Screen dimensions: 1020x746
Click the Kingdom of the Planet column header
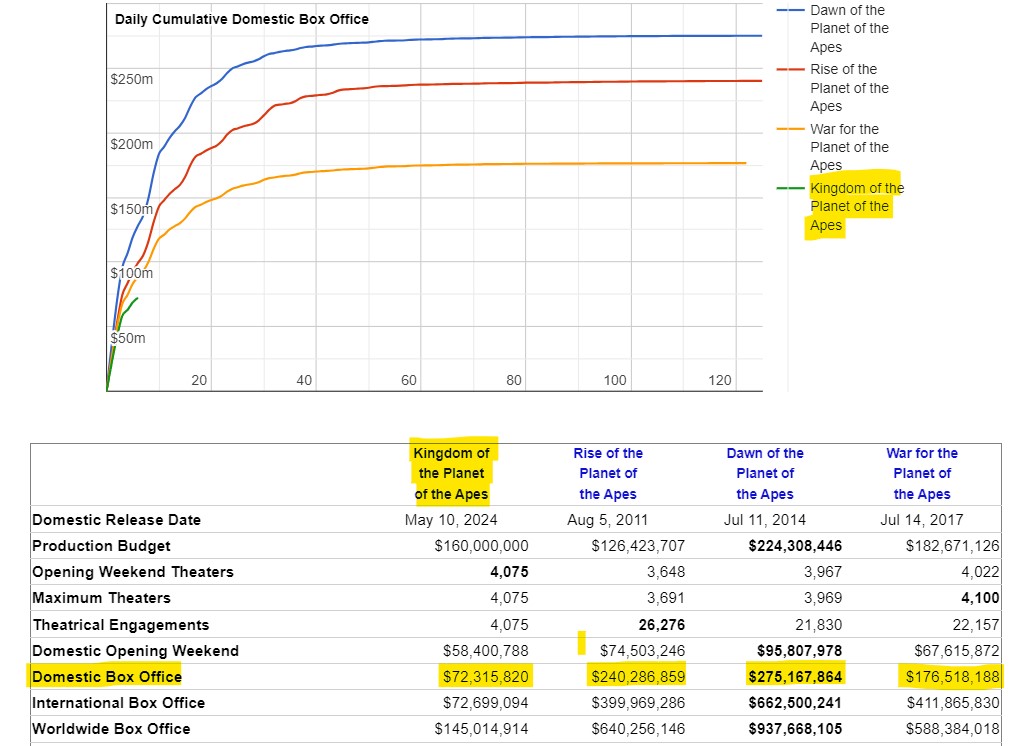452,474
